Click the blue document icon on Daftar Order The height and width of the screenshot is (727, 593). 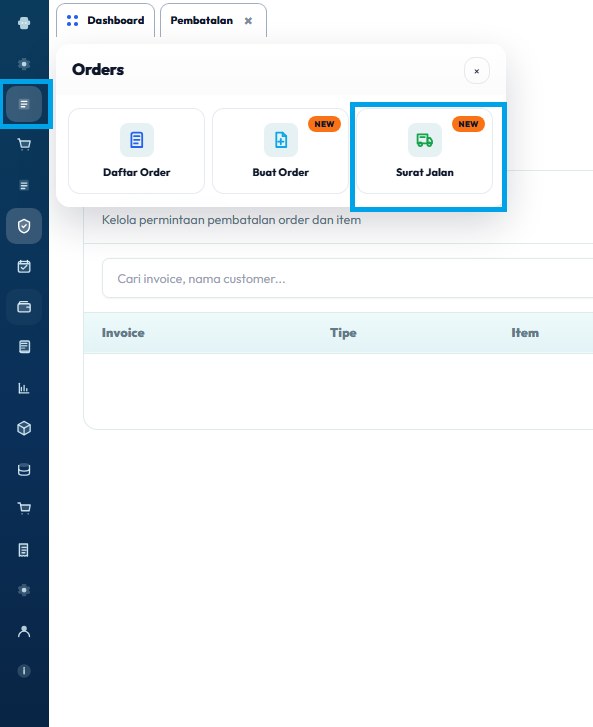coord(137,140)
